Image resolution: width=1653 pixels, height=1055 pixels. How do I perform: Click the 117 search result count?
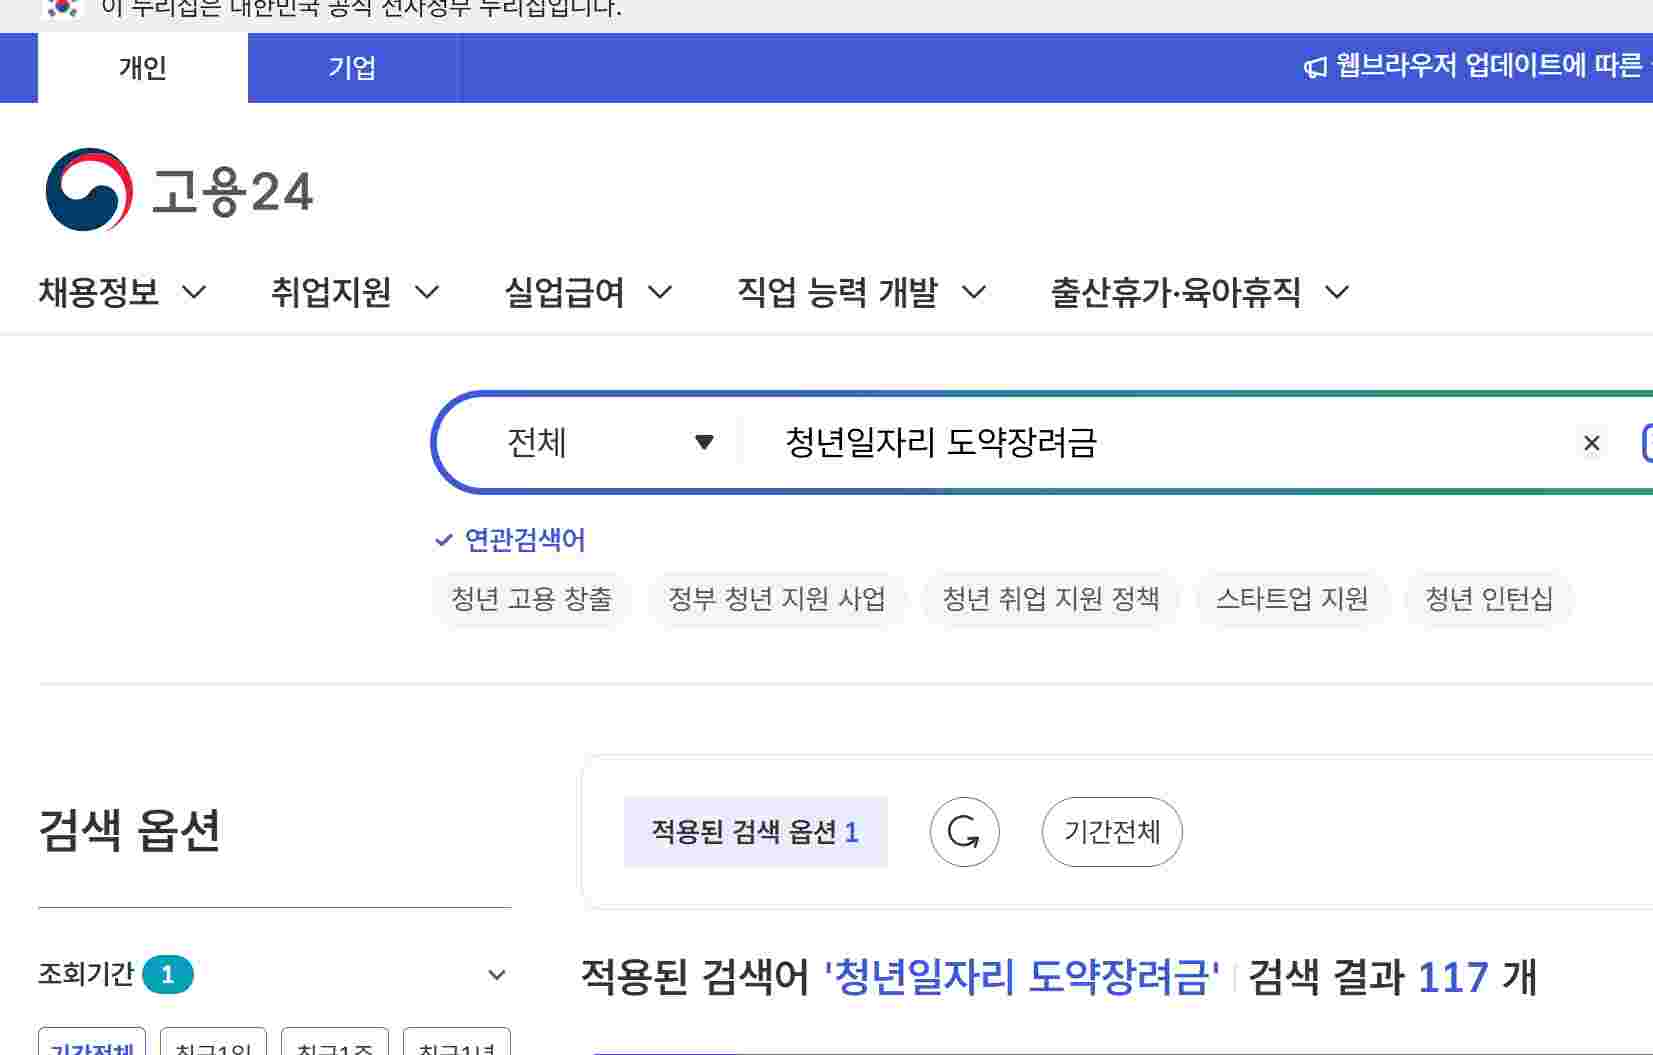click(x=1453, y=977)
